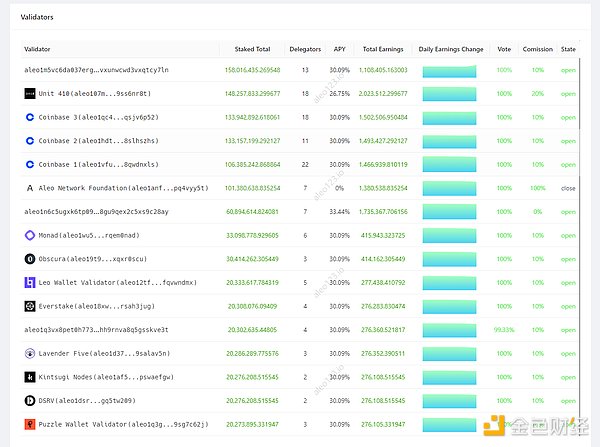This screenshot has width=600, height=447.
Task: Click the Aleo Network Foundation logo icon
Action: [x=30, y=188]
